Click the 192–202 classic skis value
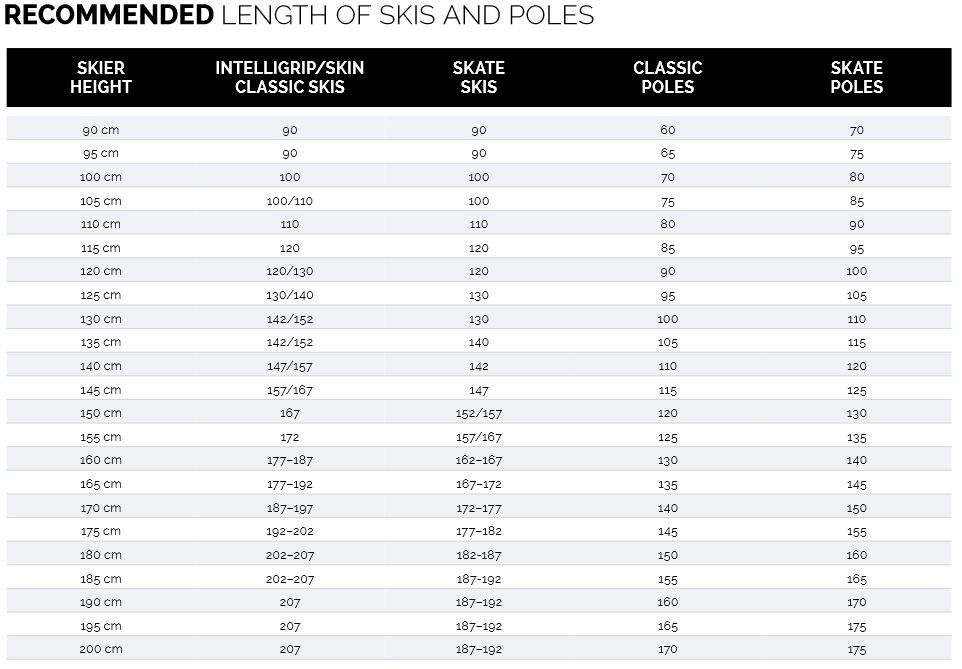Screen dimensions: 962x669 point(289,531)
